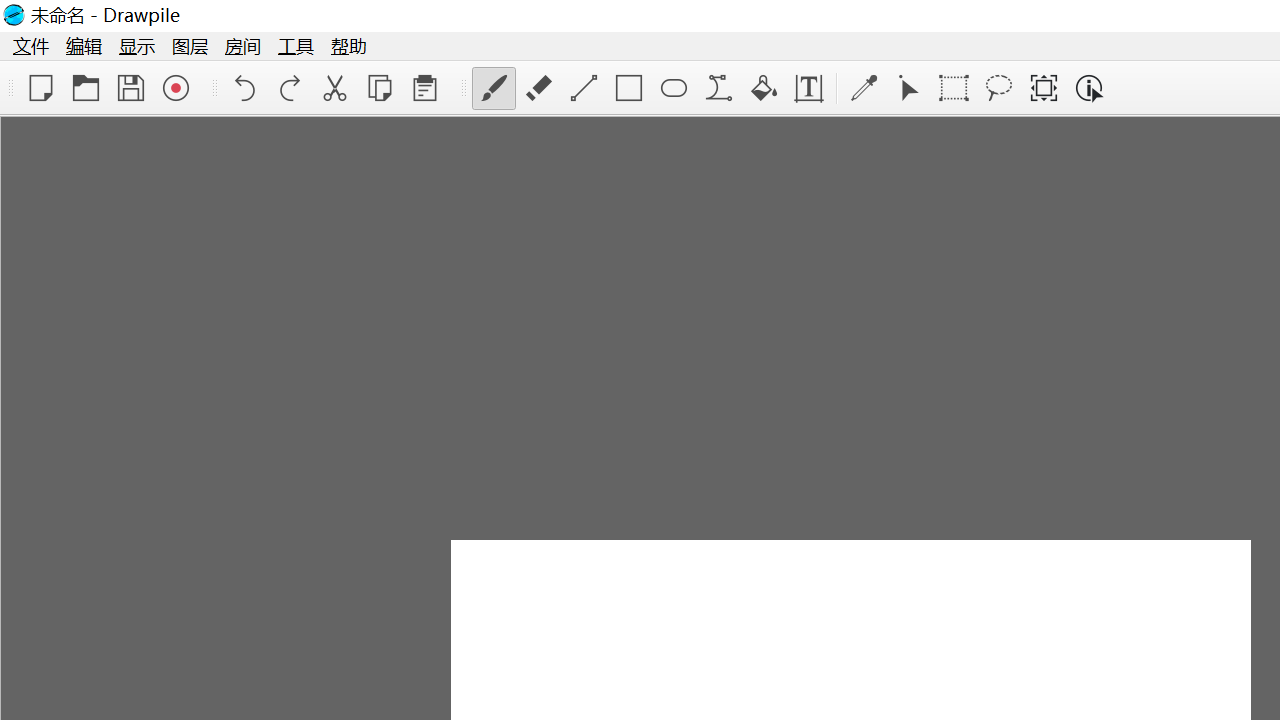Select the Rectangular selection tool
The height and width of the screenshot is (720, 1280).
[954, 88]
